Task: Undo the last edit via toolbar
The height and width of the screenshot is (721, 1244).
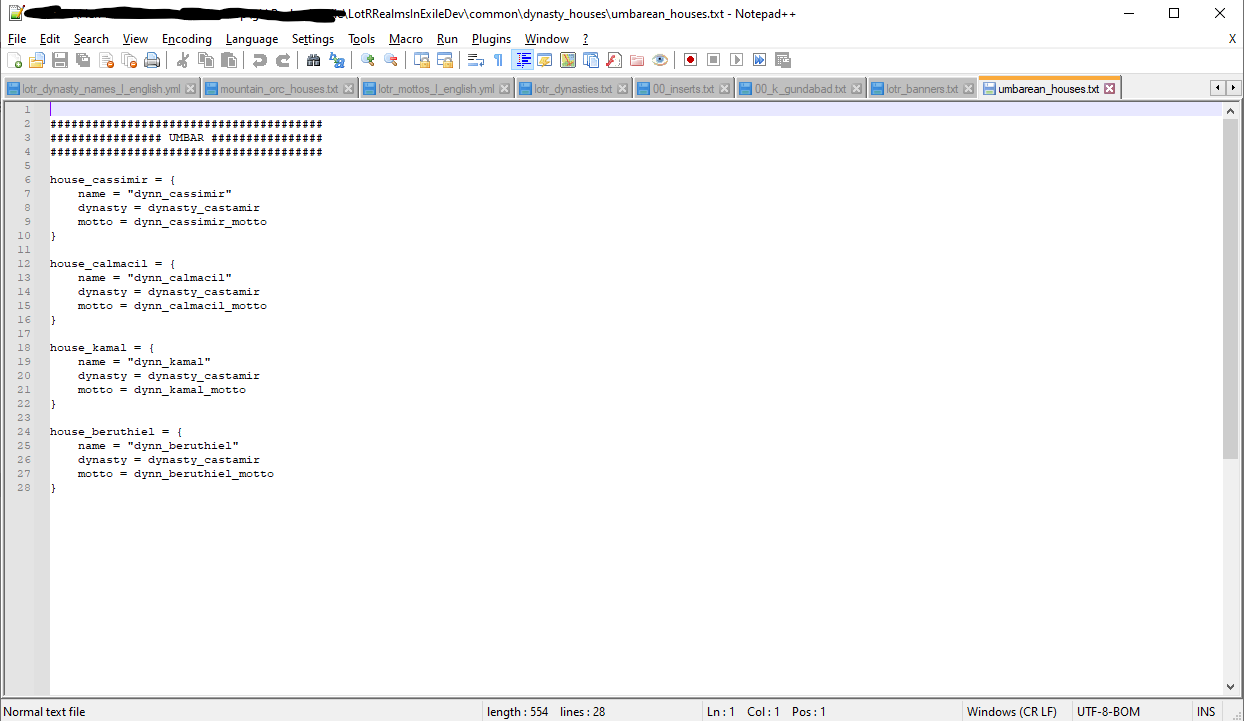Action: pos(260,60)
